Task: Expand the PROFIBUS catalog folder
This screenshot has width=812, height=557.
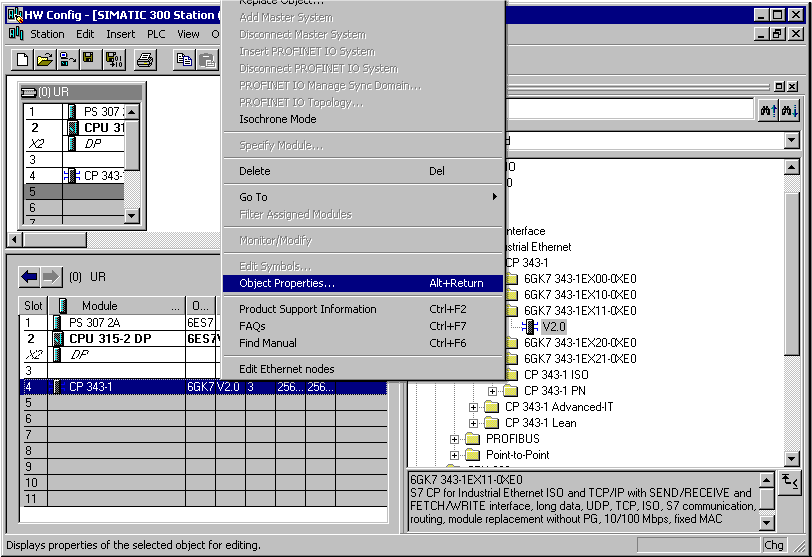Action: pyautogui.click(x=455, y=439)
